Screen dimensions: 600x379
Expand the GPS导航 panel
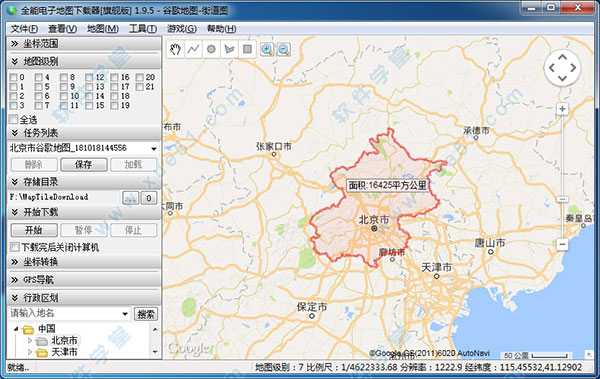click(84, 280)
